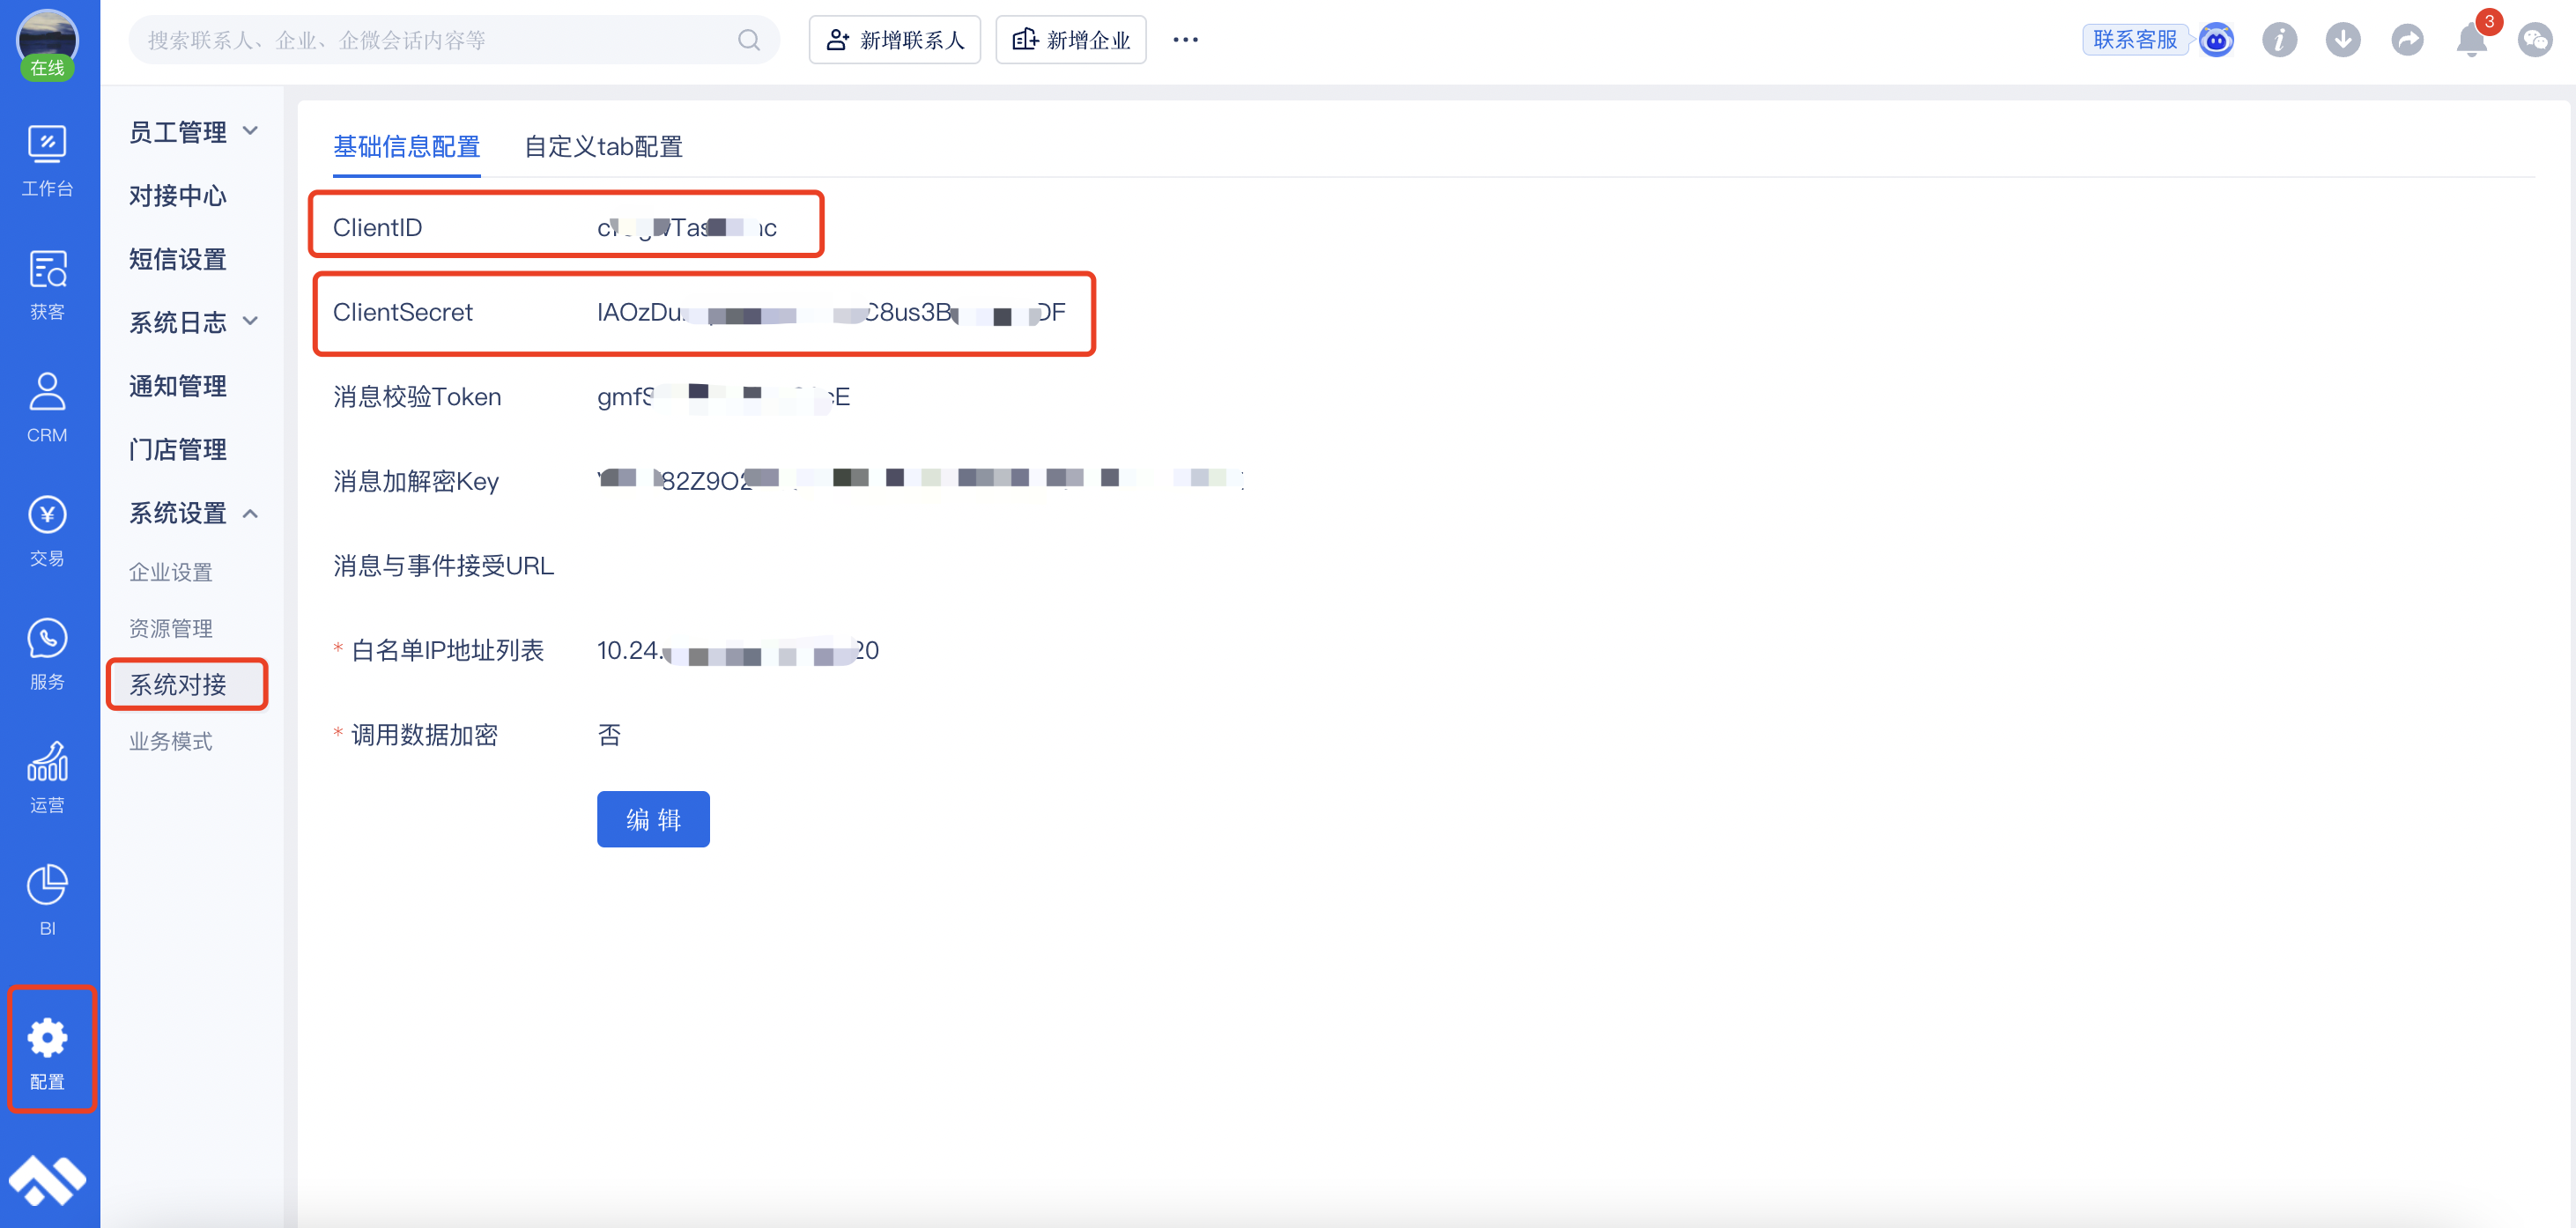The height and width of the screenshot is (1228, 2576).
Task: Click 基础信息配置 tab
Action: 406,146
